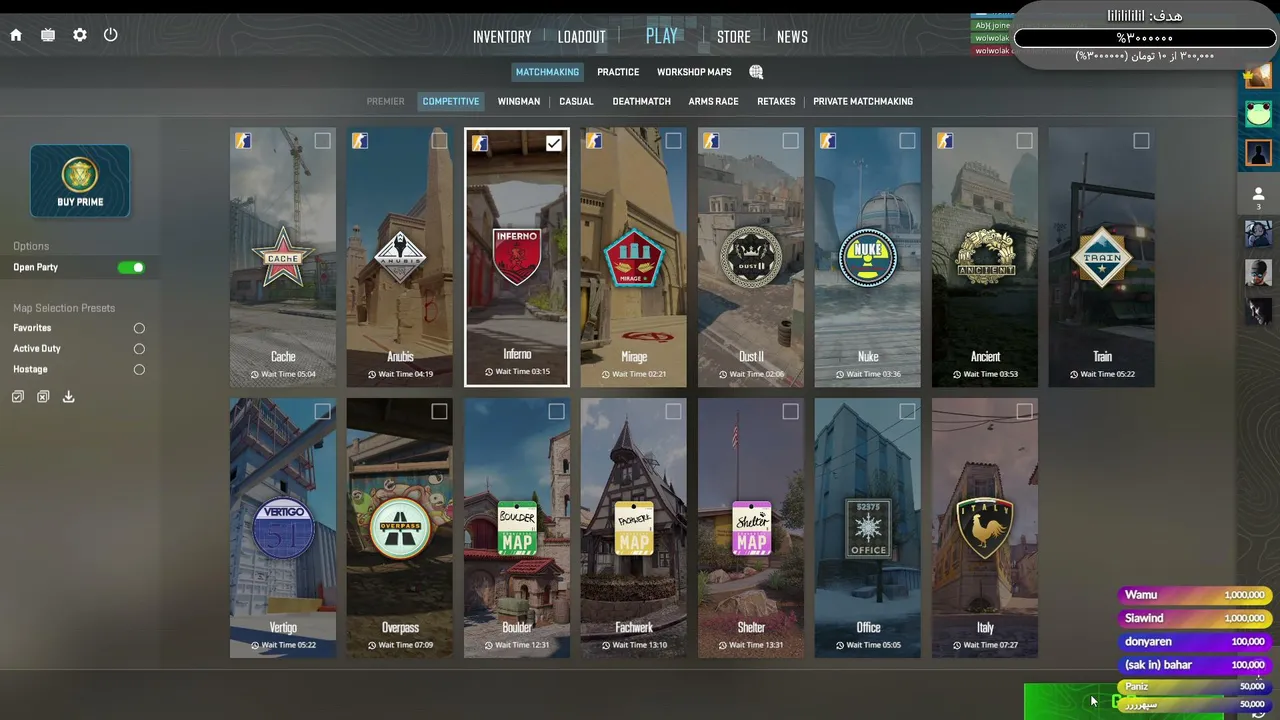The height and width of the screenshot is (720, 1280).
Task: Click the dark silhouette avatar with orange border
Action: 1258,153
